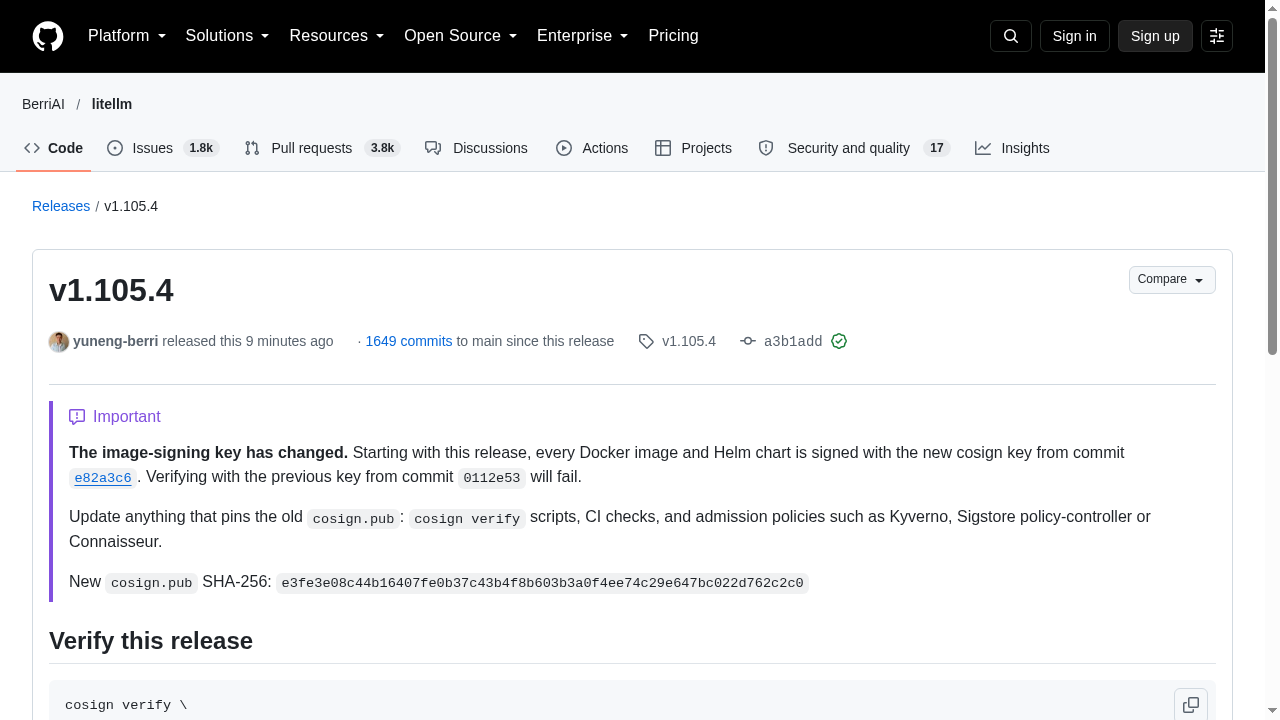Open the Pull requests tab
1280x720 pixels.
click(x=322, y=148)
